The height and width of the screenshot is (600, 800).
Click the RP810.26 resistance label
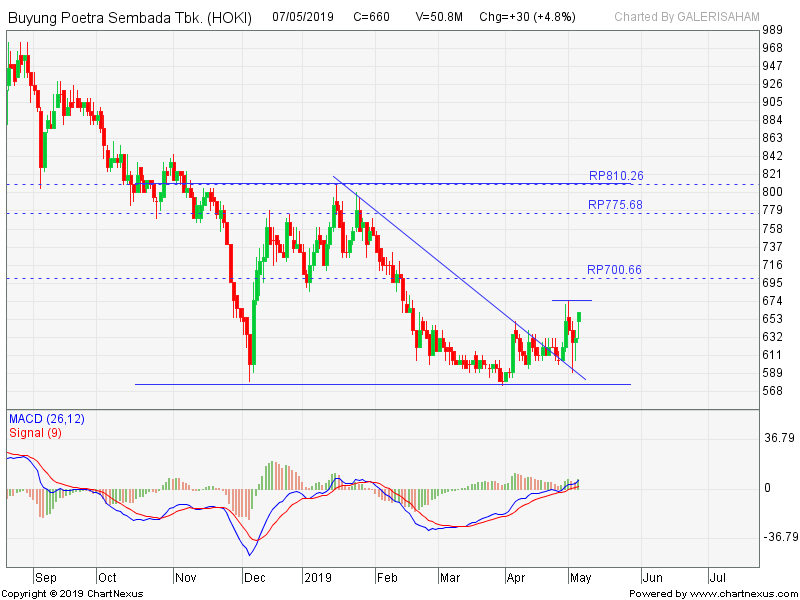tap(616, 176)
